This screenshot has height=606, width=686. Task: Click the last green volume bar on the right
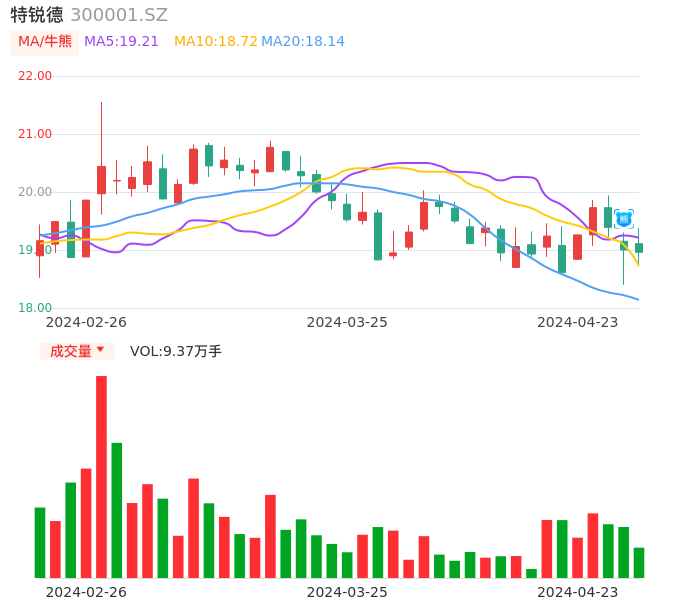[x=639, y=562]
